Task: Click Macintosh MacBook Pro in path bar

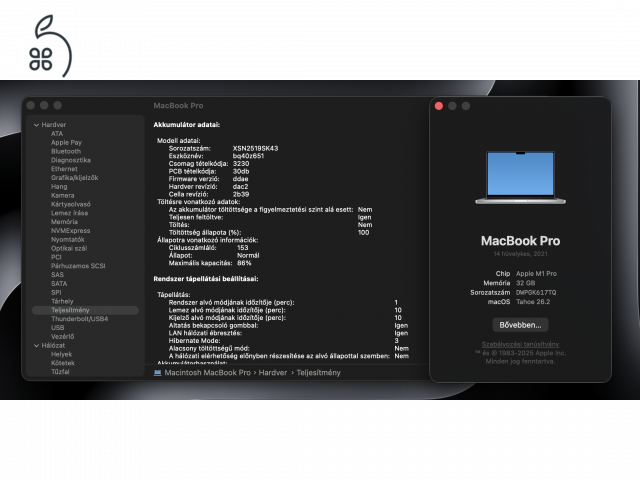Action: click(x=207, y=373)
